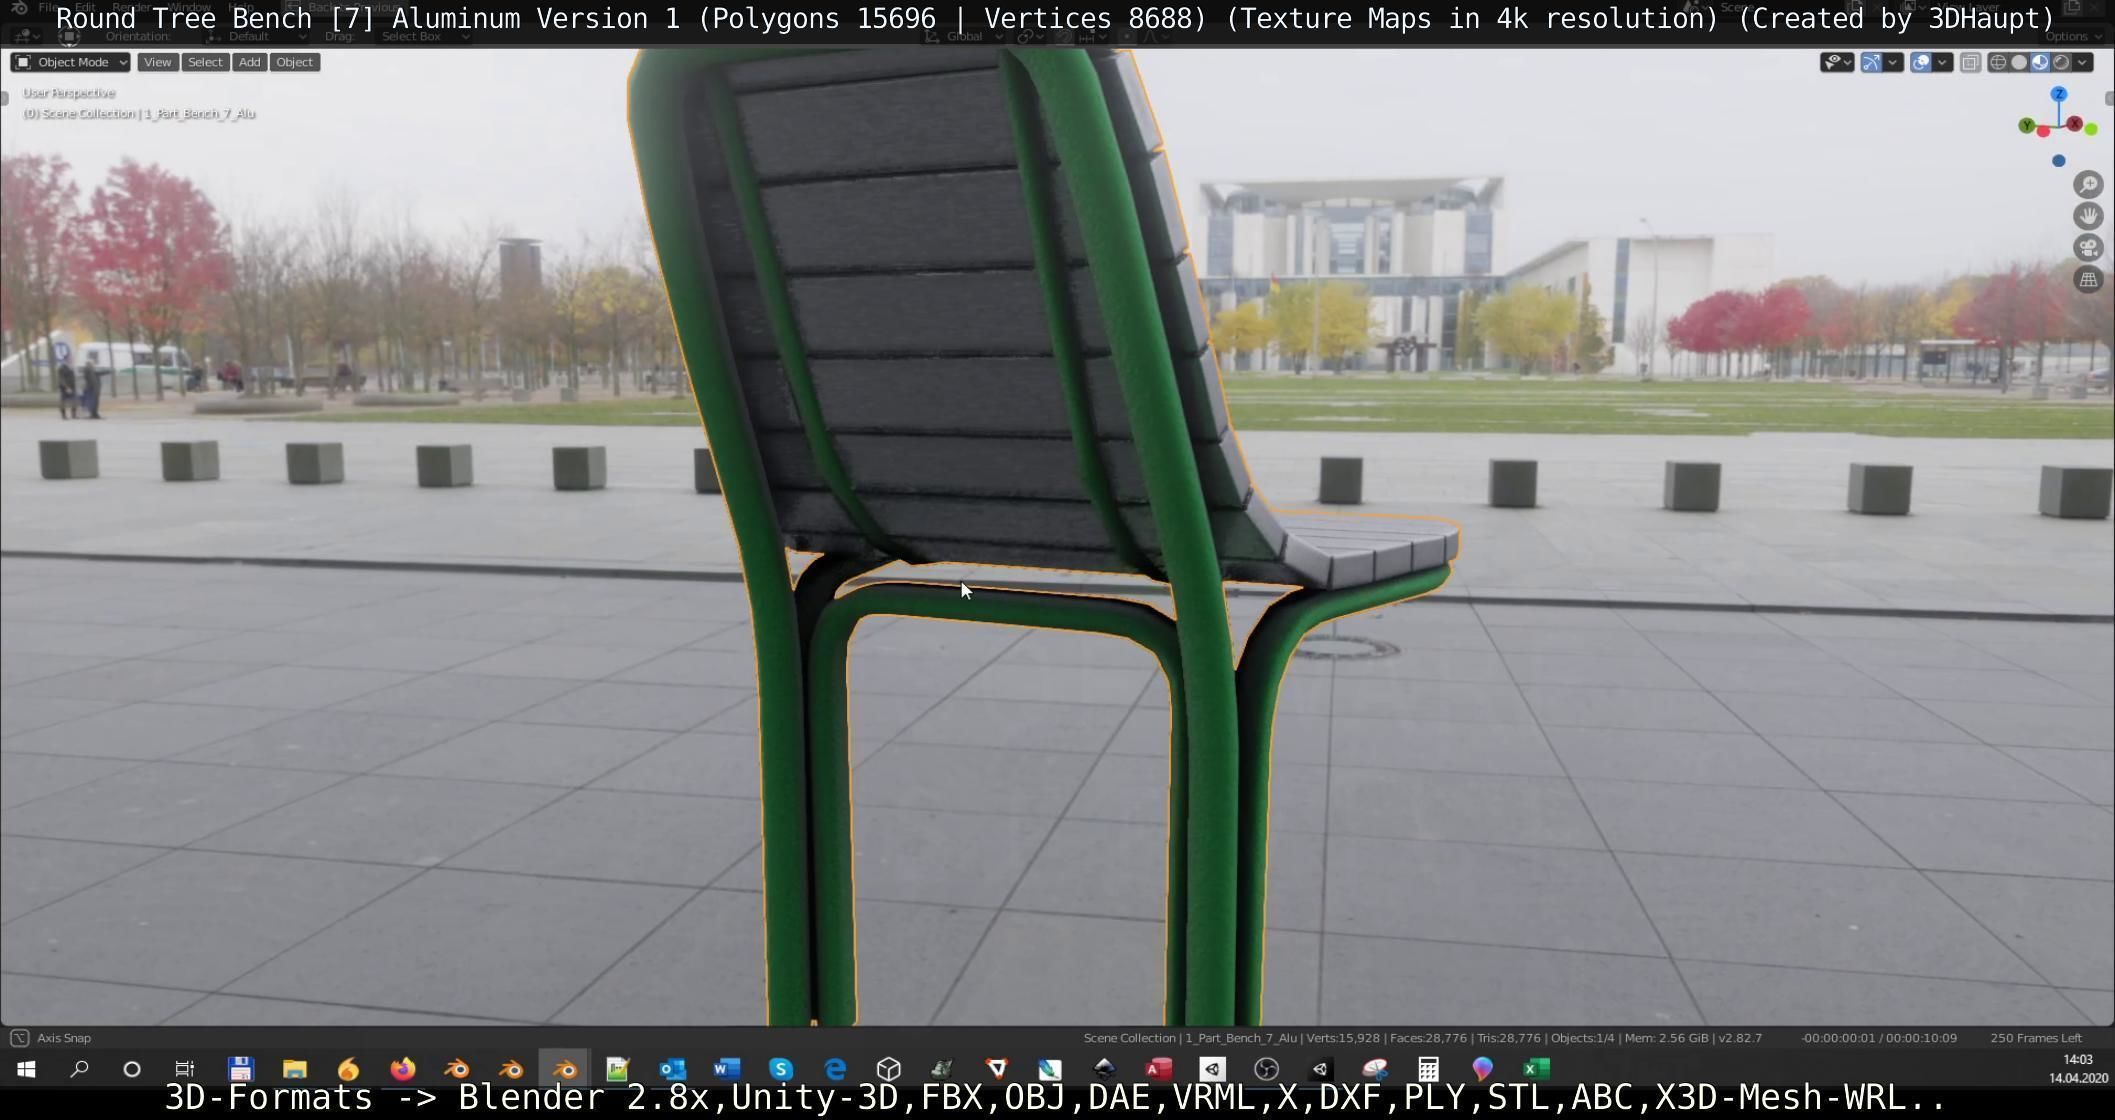This screenshot has height=1120, width=2115.
Task: Click the pan view hand icon
Action: point(2088,216)
